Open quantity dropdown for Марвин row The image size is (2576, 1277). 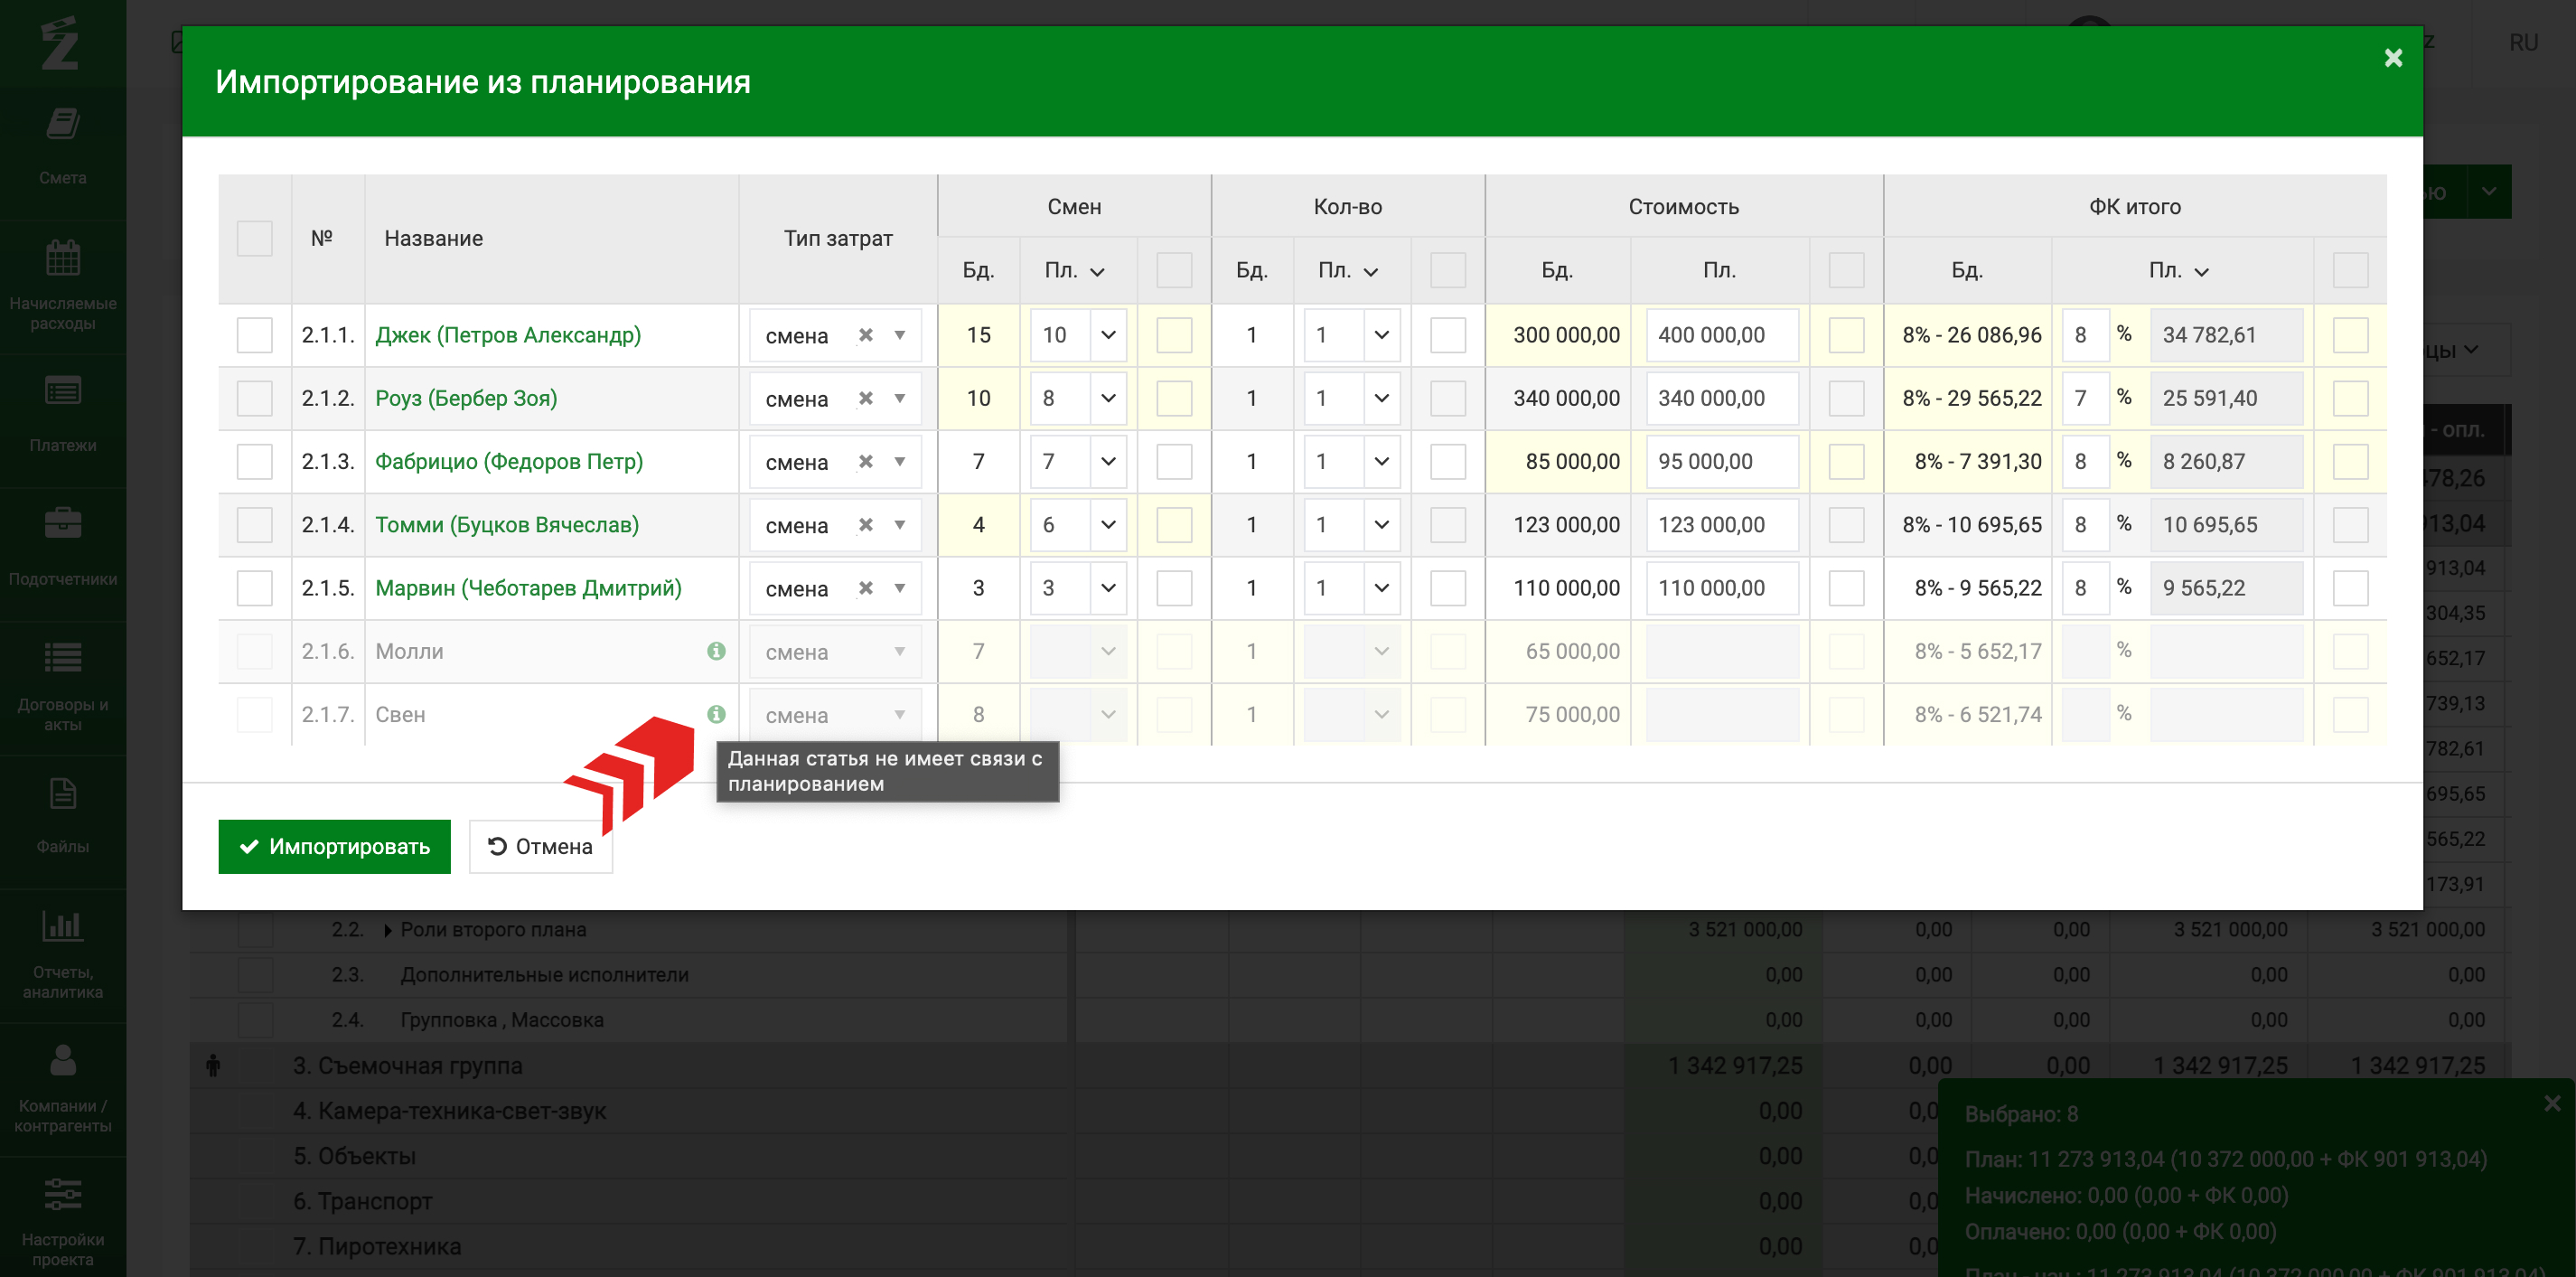tap(1382, 588)
